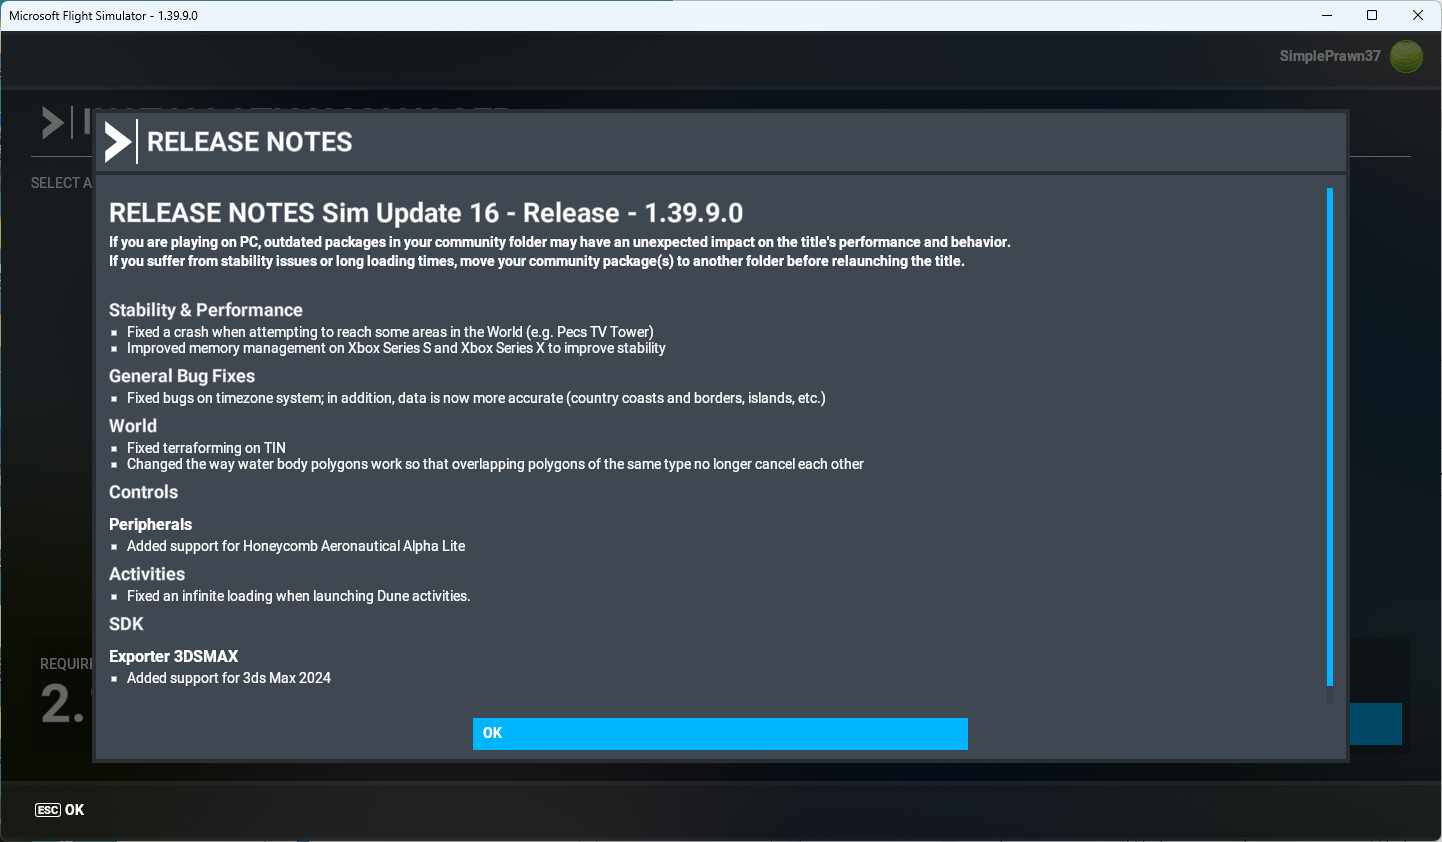1442x842 pixels.
Task: Click the Fixed terraforming on TIN line
Action: point(206,448)
